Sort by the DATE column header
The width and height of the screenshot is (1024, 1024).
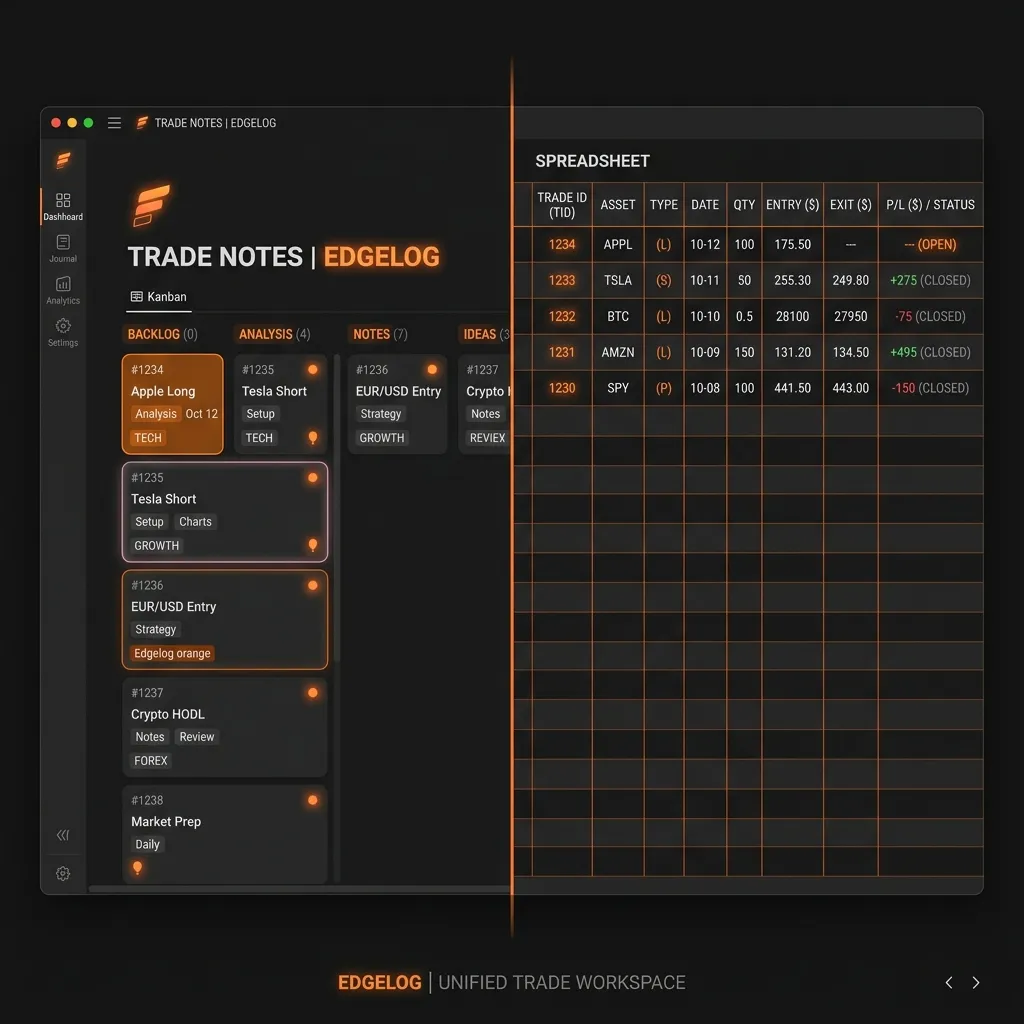pyautogui.click(x=705, y=204)
